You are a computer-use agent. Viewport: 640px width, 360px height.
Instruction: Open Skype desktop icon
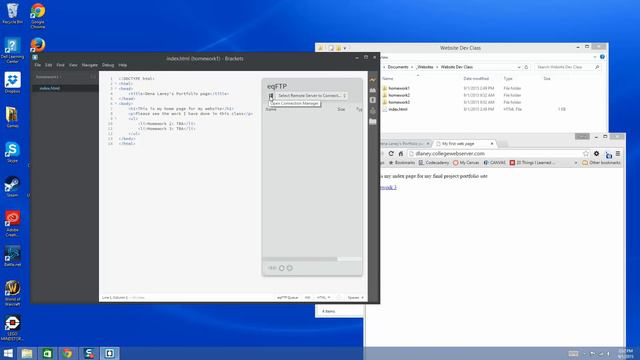point(12,152)
